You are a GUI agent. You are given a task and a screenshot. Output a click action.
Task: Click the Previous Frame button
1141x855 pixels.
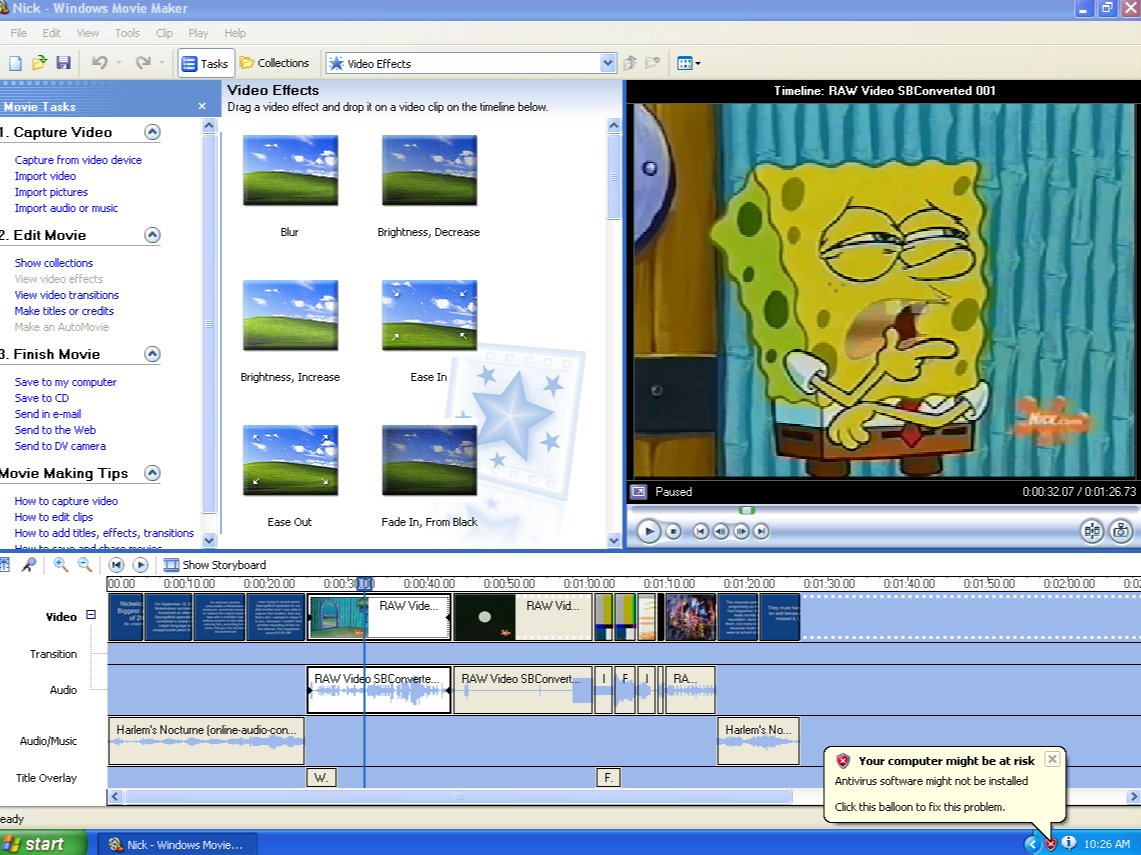point(720,532)
